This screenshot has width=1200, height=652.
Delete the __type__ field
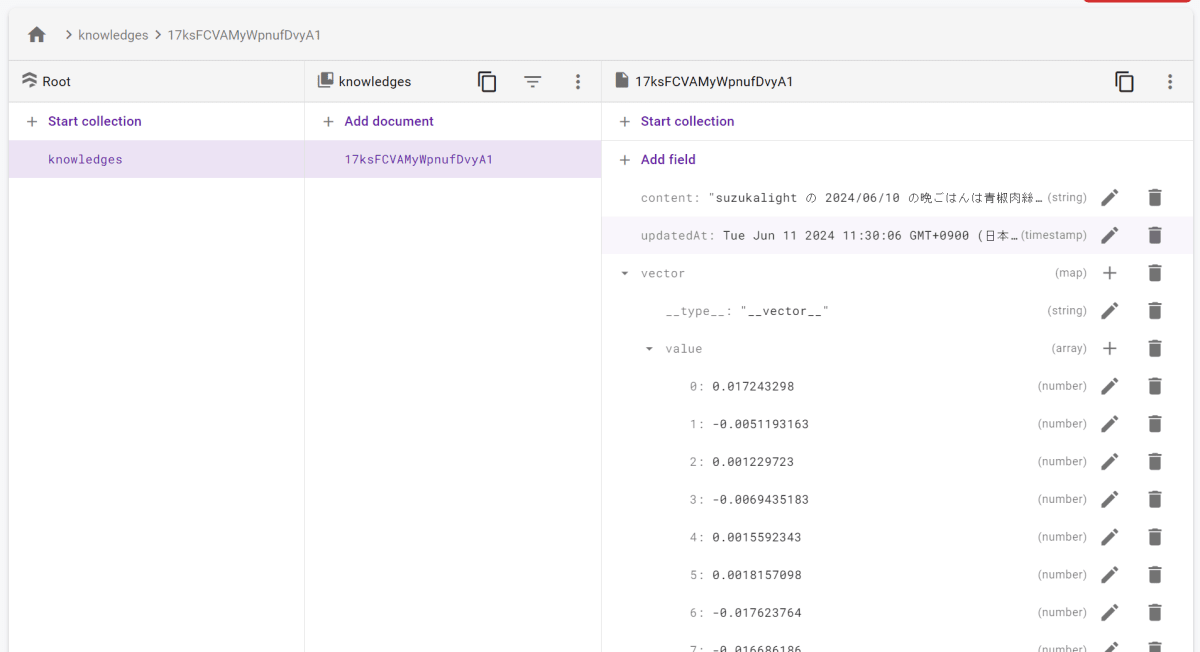coord(1155,311)
